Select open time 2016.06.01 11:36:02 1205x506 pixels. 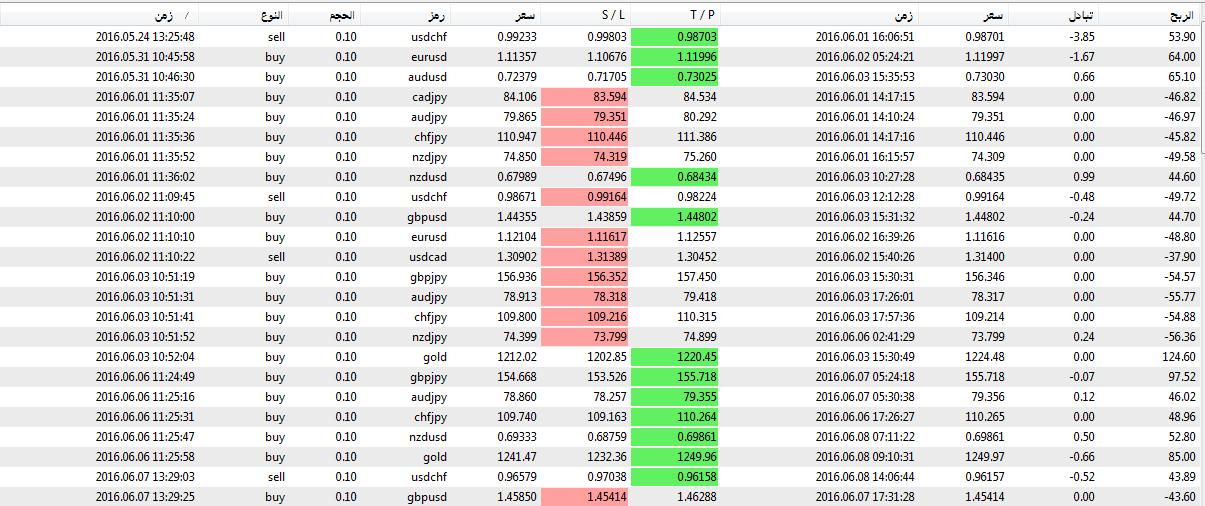145,177
